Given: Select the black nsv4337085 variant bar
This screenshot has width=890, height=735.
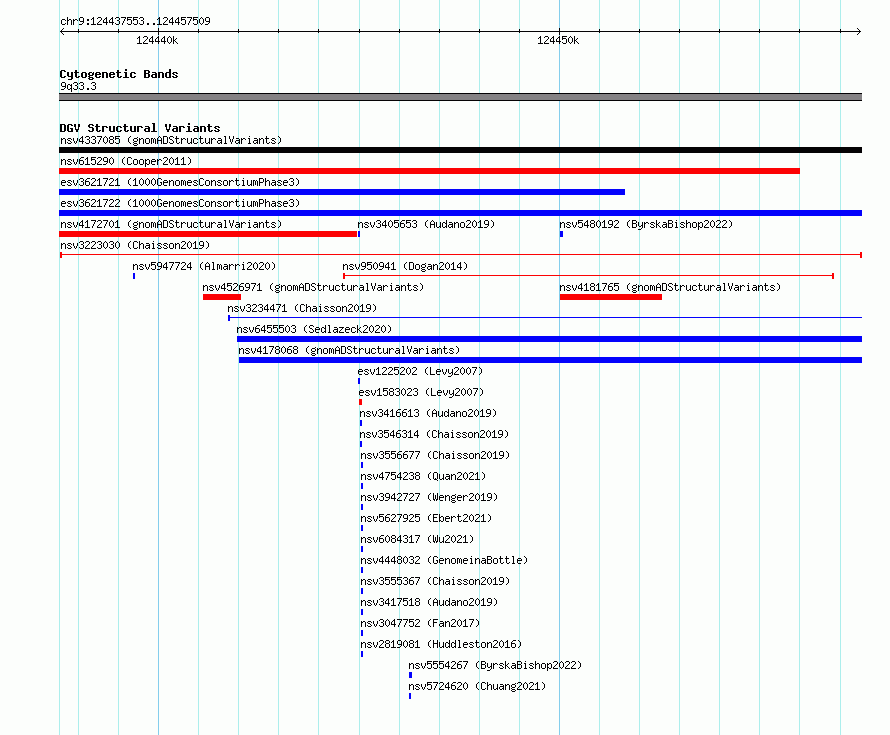Looking at the screenshot, I should (x=460, y=150).
